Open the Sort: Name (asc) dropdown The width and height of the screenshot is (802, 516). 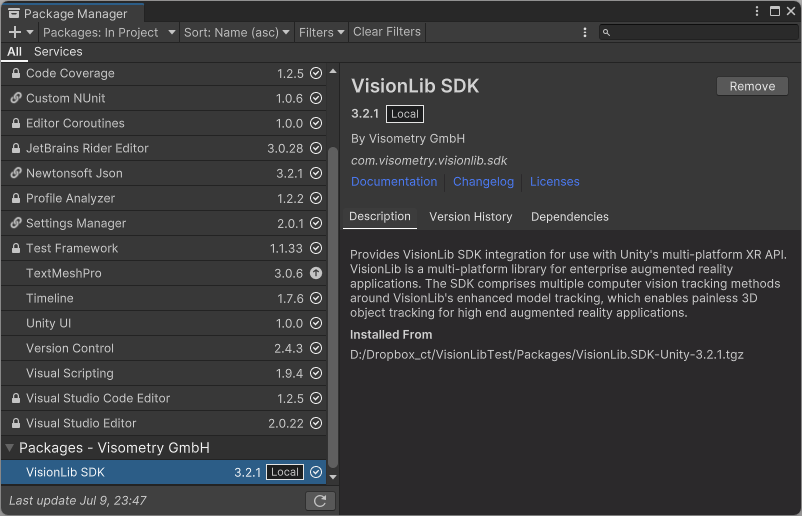coord(236,32)
